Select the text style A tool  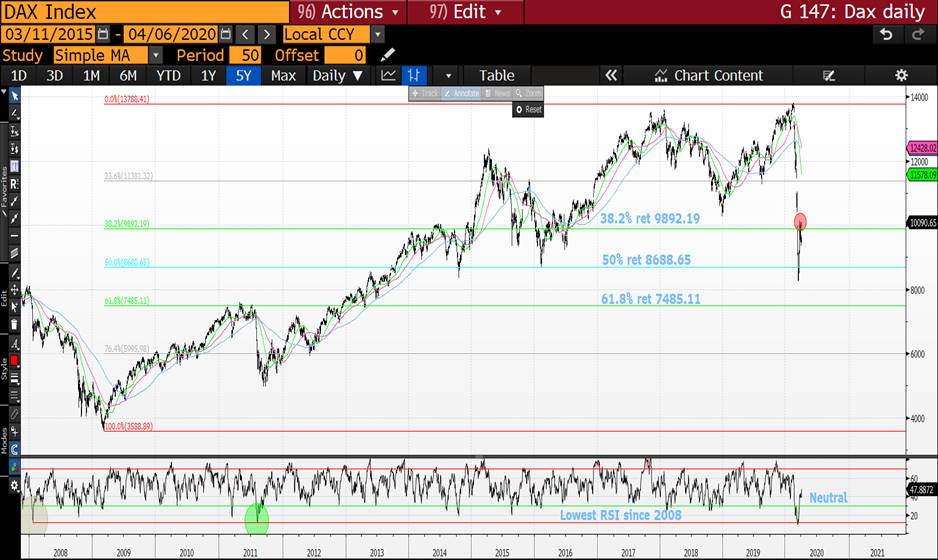click(x=14, y=343)
